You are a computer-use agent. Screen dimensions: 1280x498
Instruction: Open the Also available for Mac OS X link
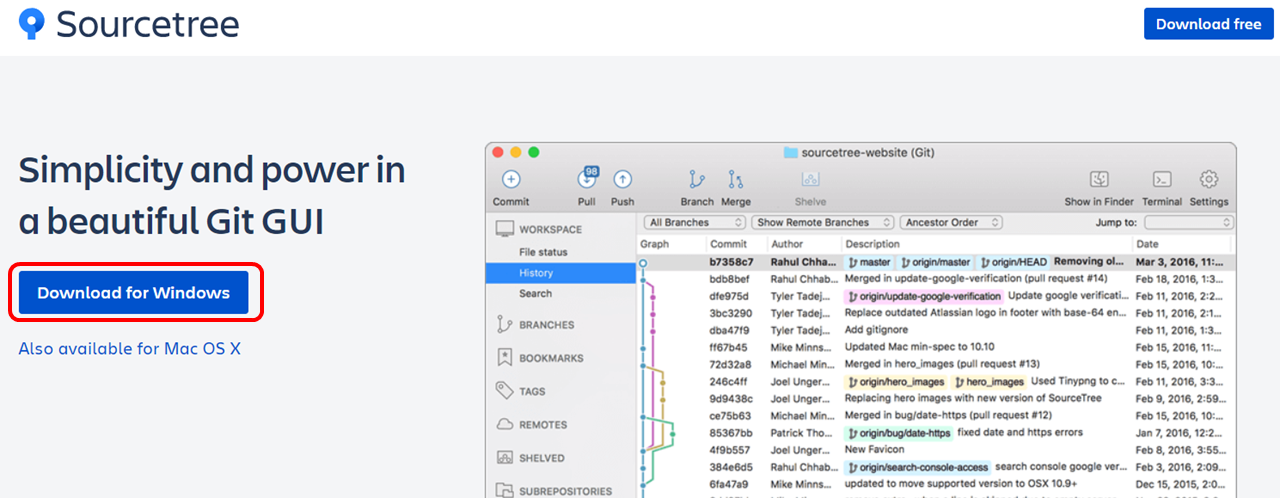(x=129, y=349)
